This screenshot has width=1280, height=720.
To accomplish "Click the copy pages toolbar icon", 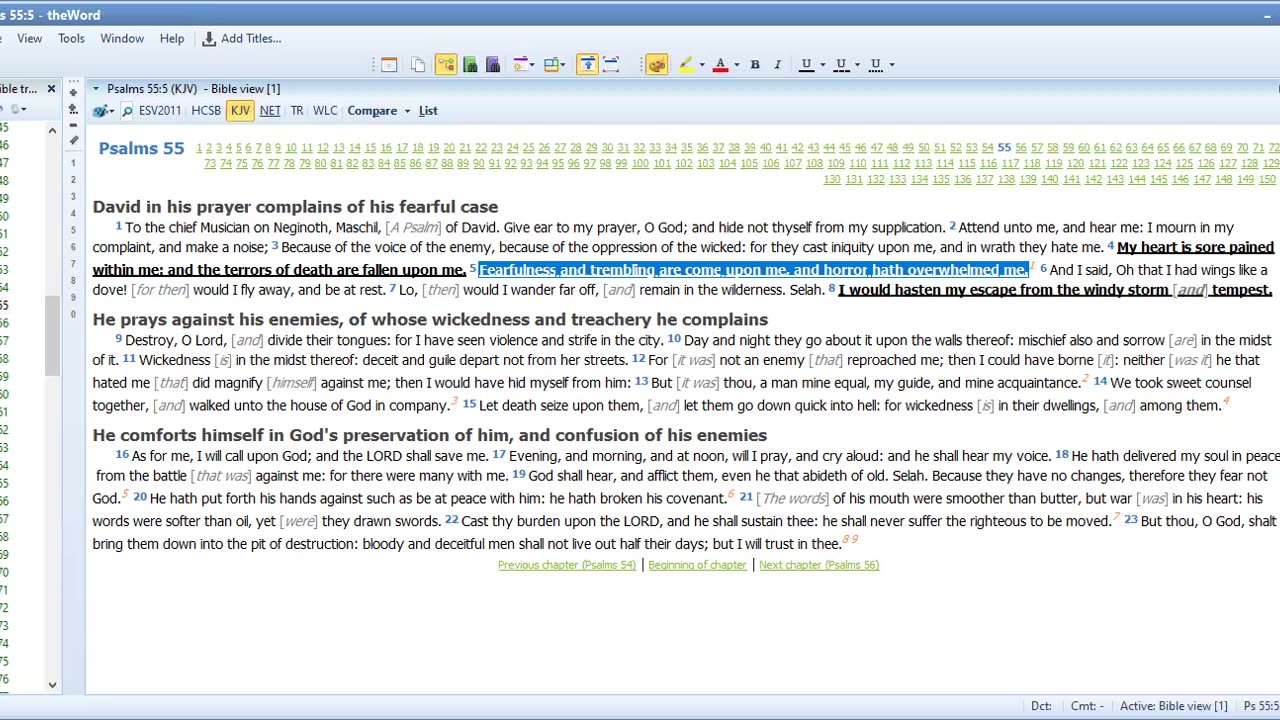I will [x=418, y=64].
